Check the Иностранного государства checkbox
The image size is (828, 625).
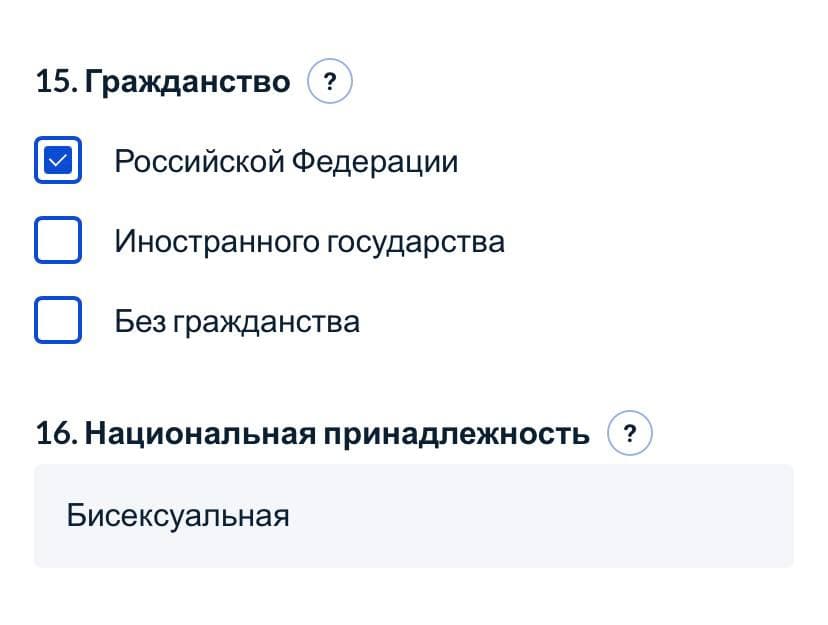tap(58, 241)
